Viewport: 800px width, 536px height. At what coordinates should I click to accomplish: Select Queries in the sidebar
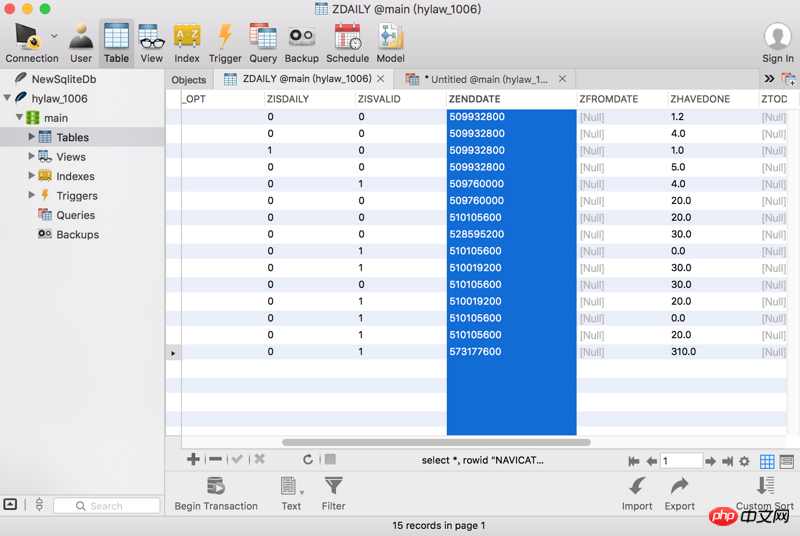(76, 215)
